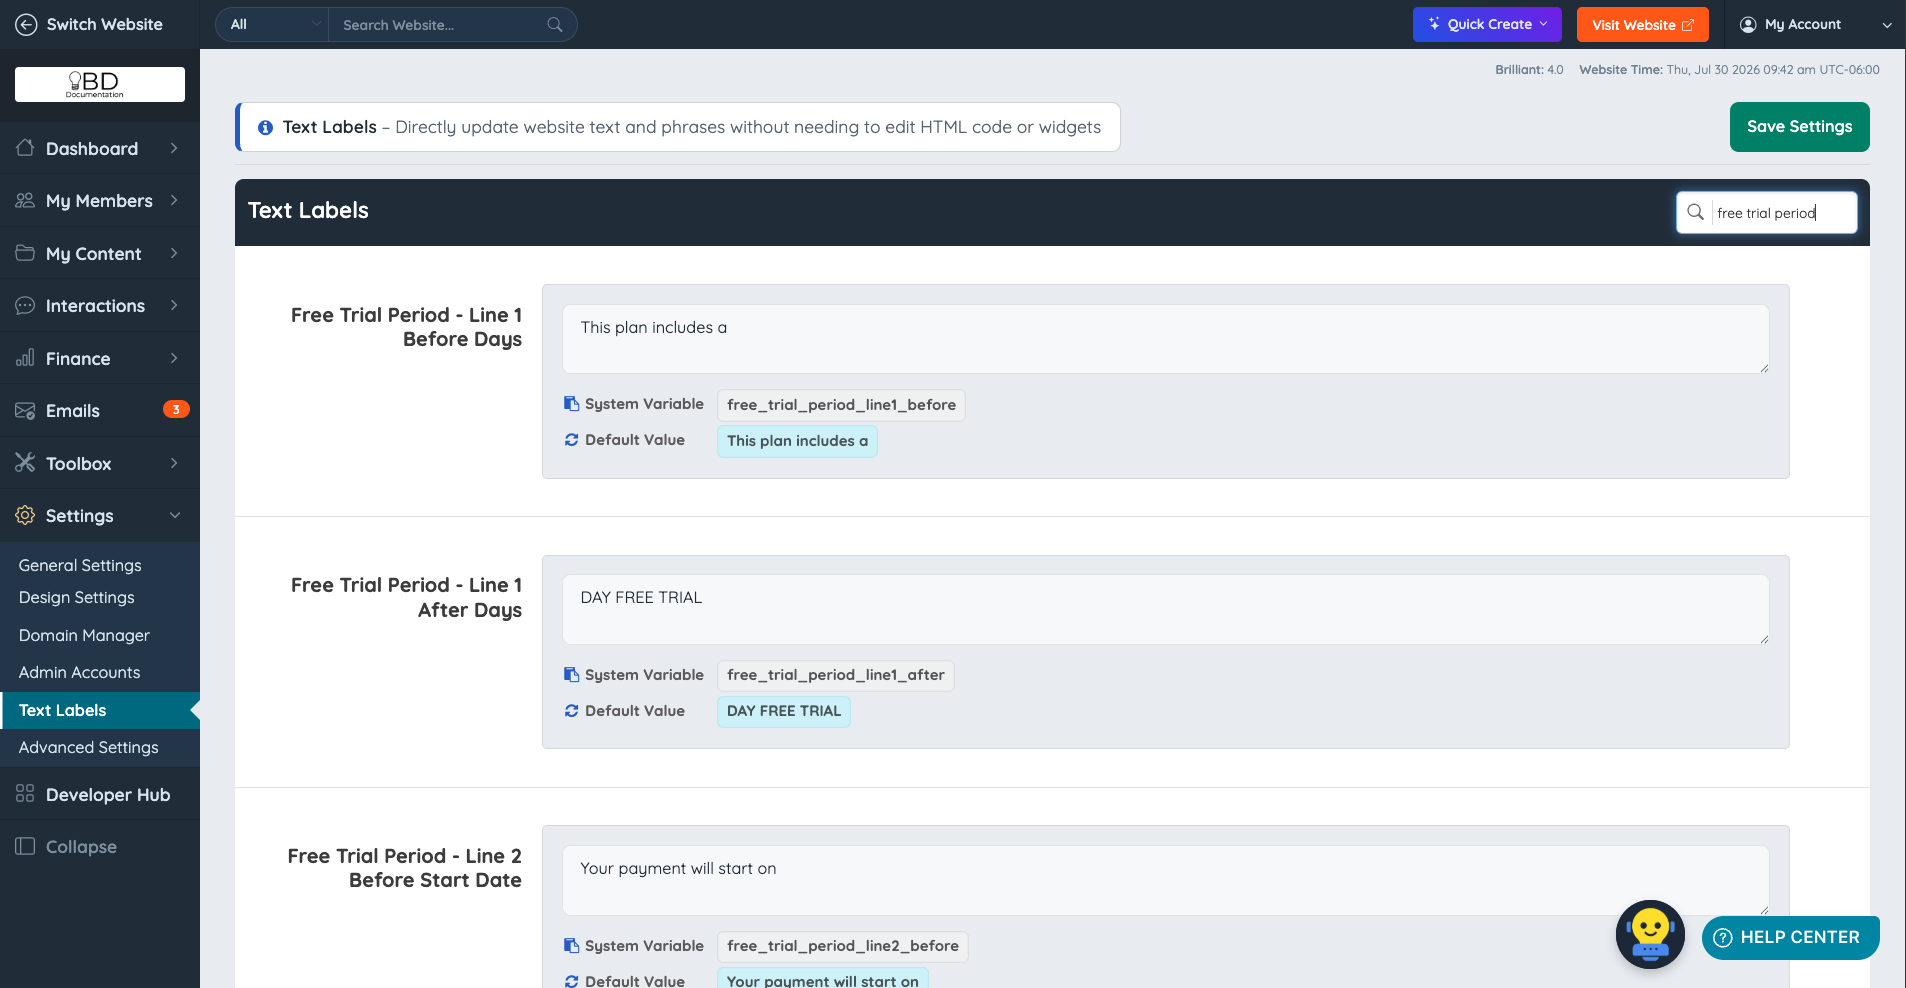Click 'Free Trial Period - Line 1 After Days' label
Image resolution: width=1906 pixels, height=988 pixels.
[406, 597]
